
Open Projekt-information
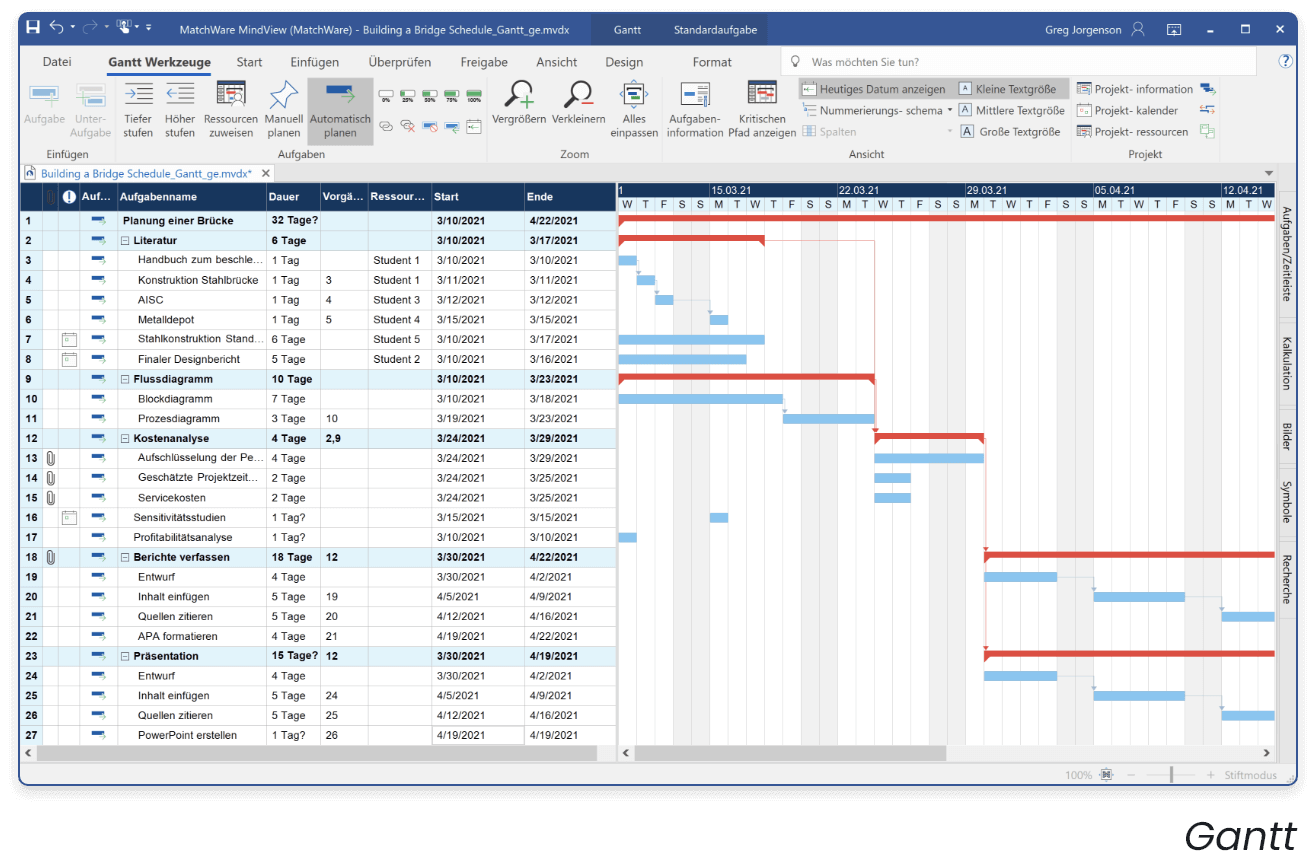(1135, 89)
